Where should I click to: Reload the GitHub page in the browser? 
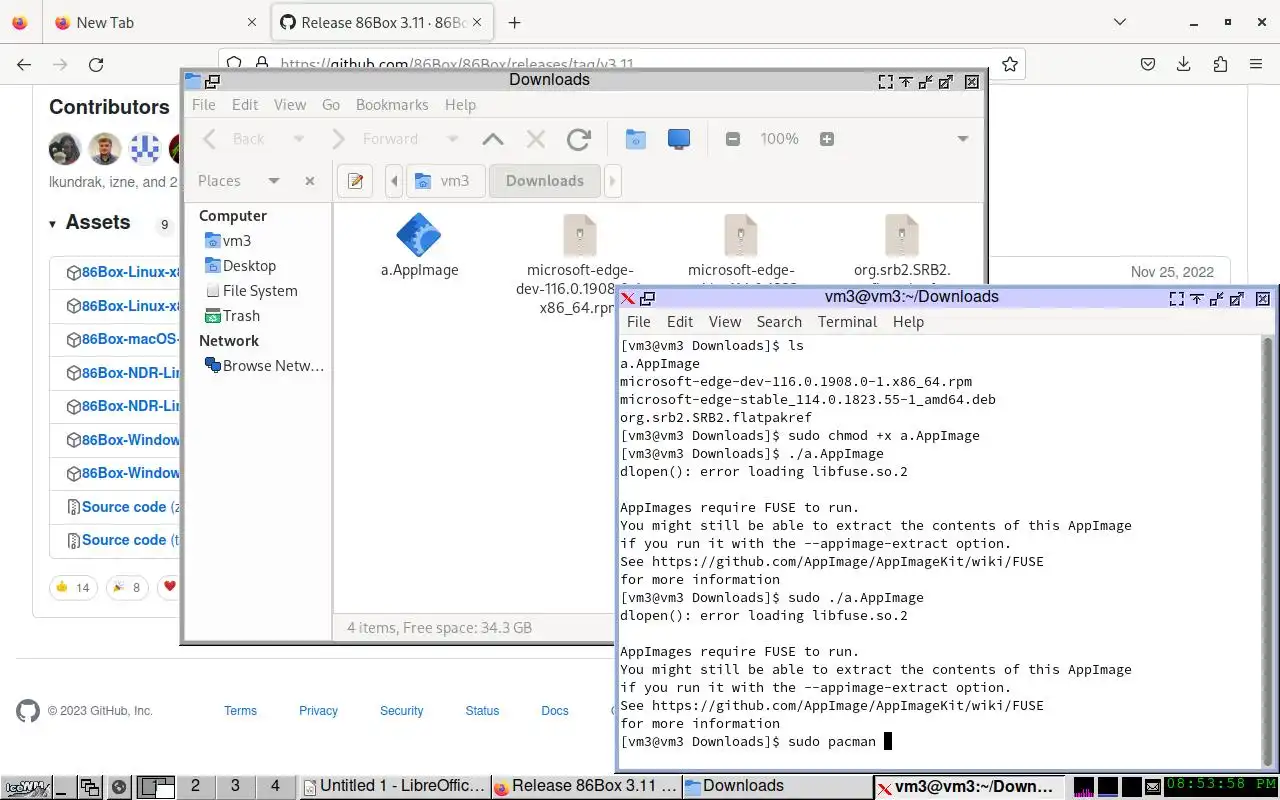pos(96,64)
